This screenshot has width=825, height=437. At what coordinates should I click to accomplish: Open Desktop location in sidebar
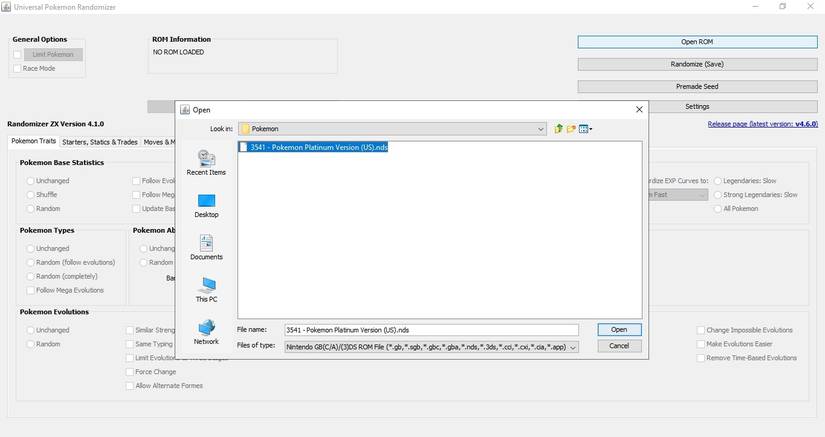tap(206, 206)
